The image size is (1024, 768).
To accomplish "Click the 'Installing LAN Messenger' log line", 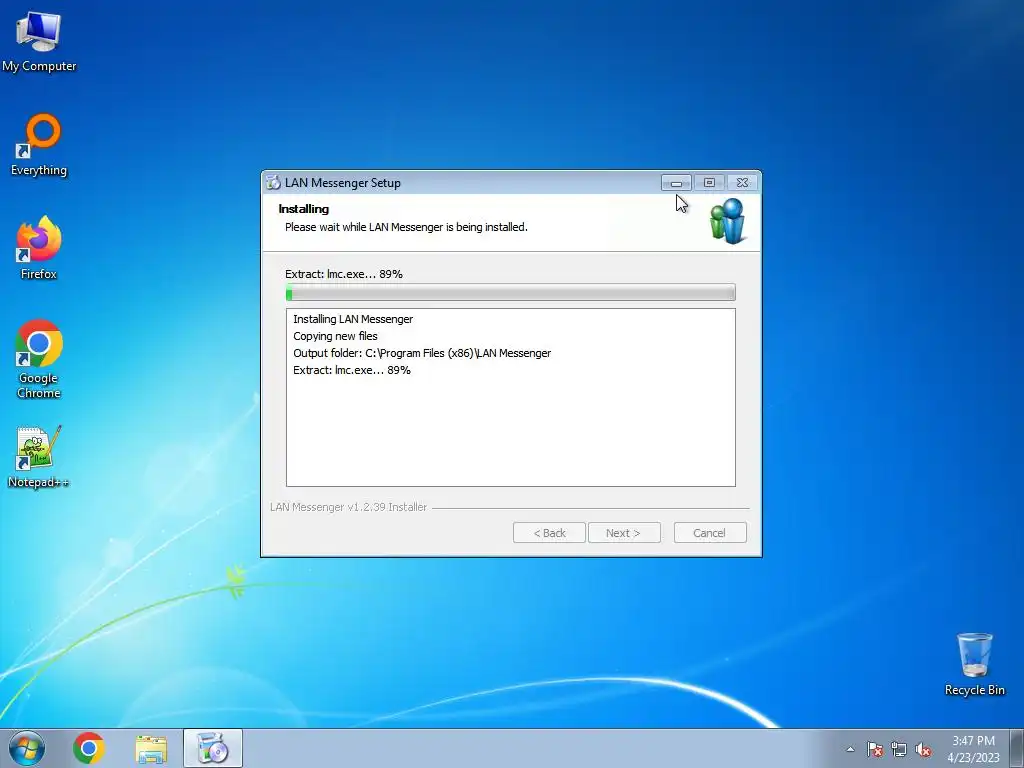I will [x=353, y=319].
